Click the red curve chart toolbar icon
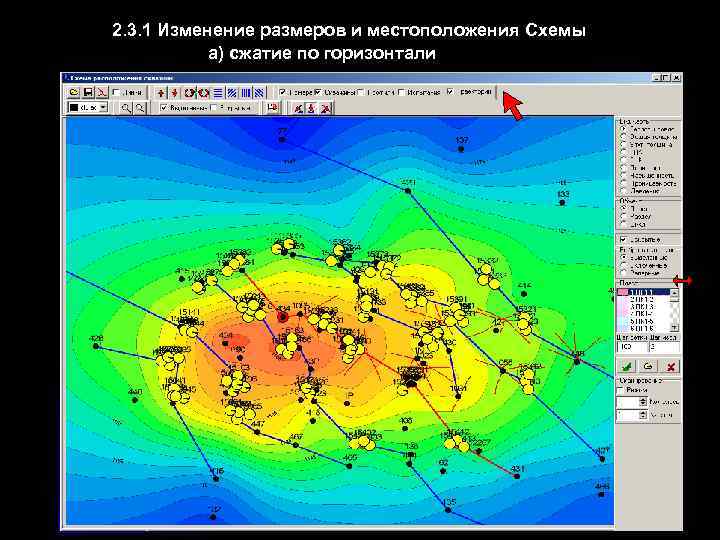The image size is (720, 540). [101, 93]
